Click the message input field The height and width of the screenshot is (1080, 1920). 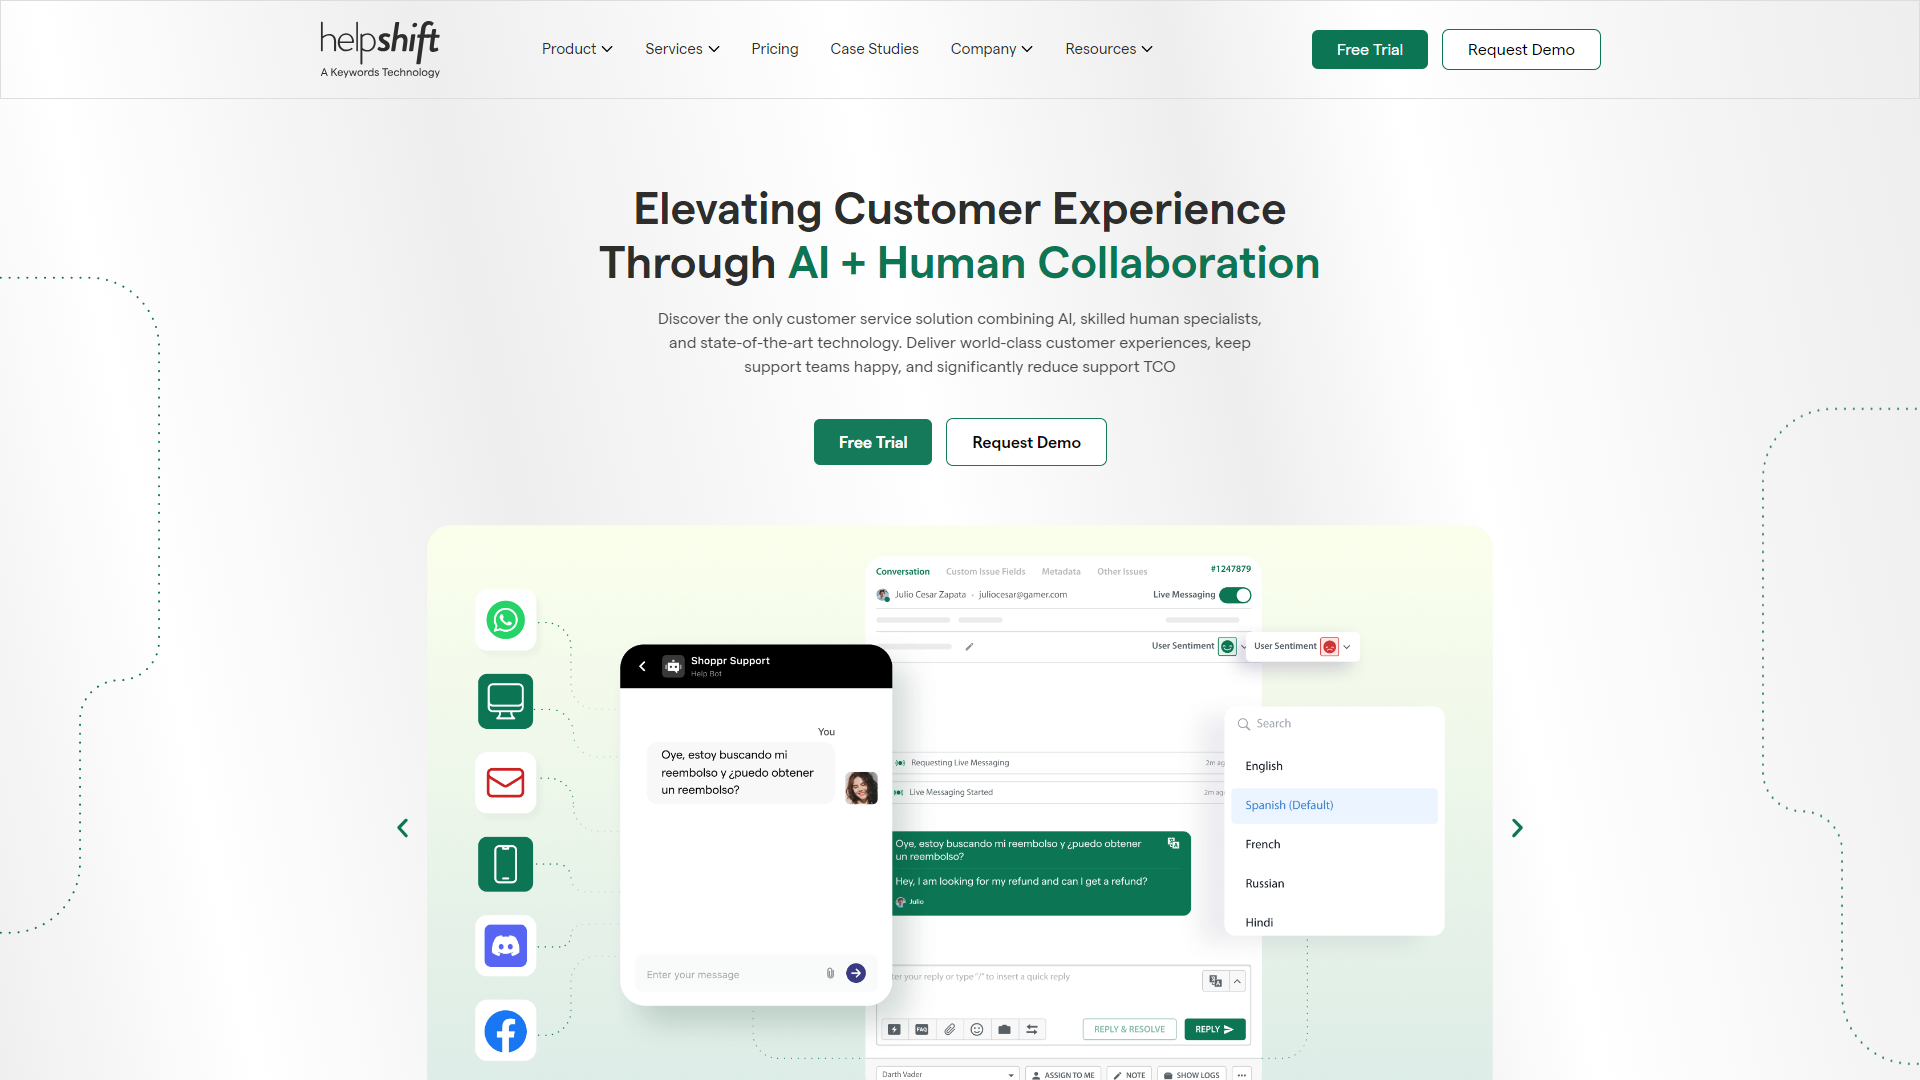tap(731, 973)
